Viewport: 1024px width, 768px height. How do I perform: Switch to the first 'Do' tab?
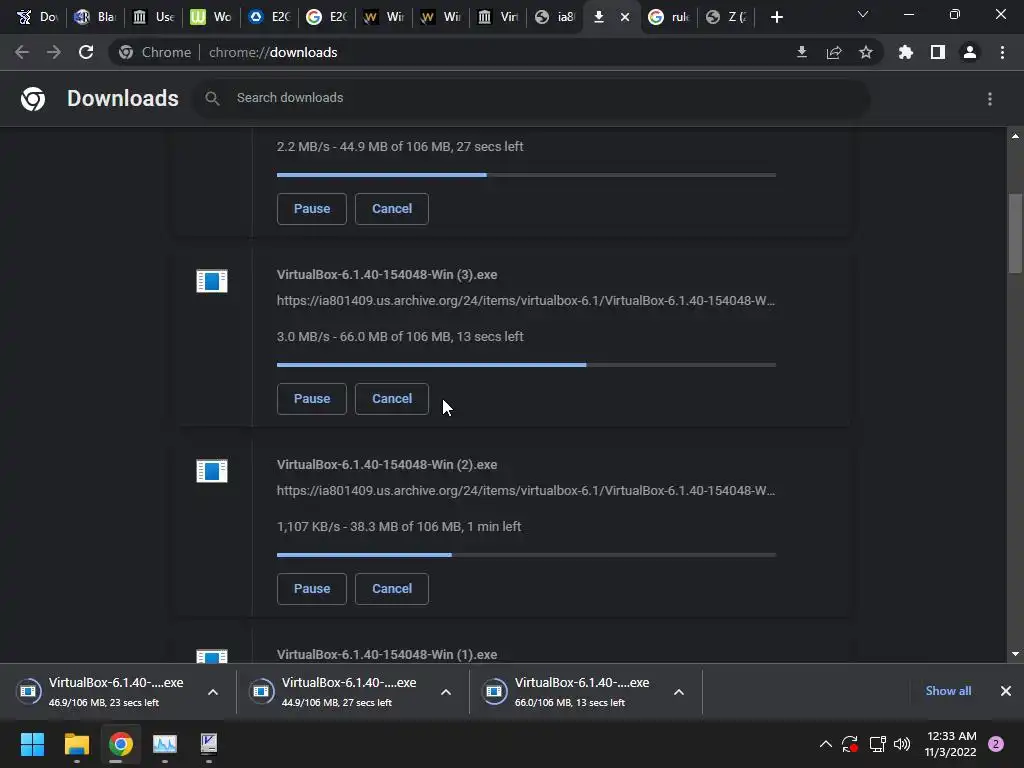[x=37, y=17]
